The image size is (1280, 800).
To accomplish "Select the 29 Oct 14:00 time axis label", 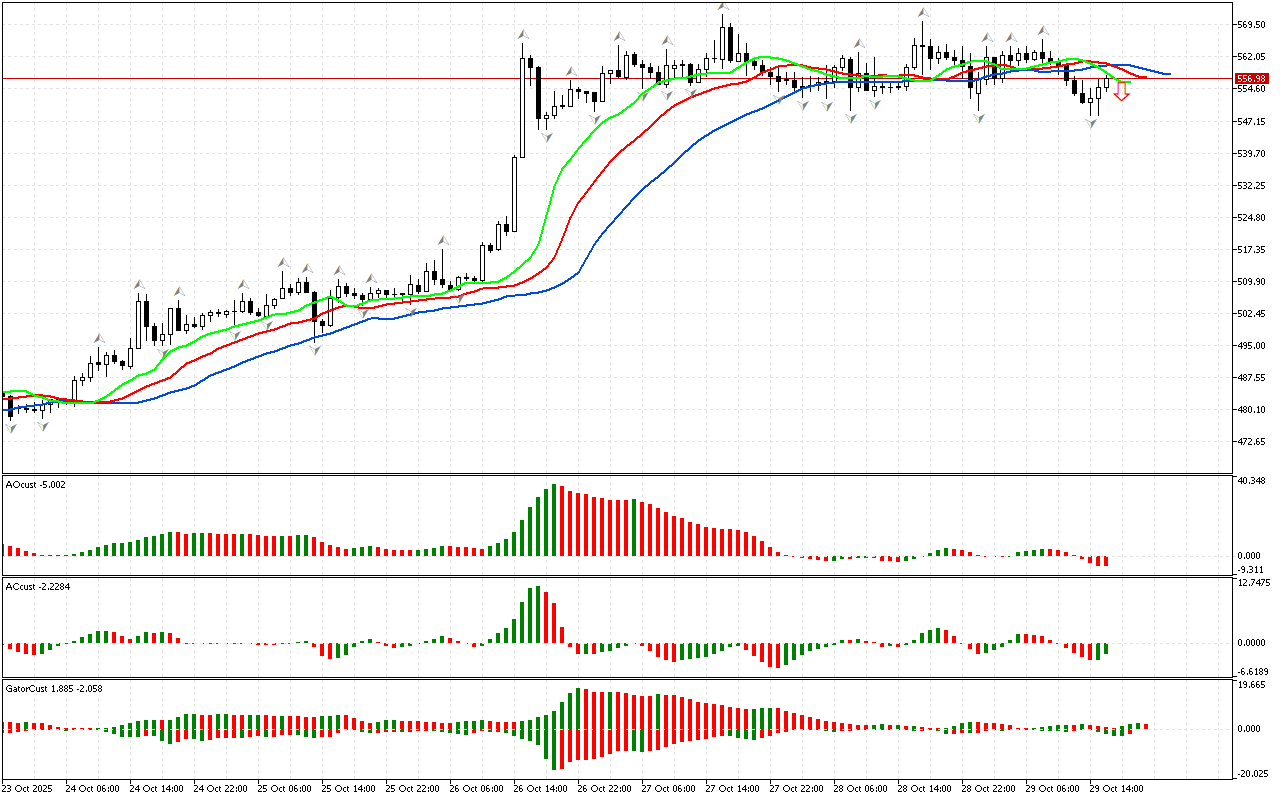I will [x=1115, y=789].
